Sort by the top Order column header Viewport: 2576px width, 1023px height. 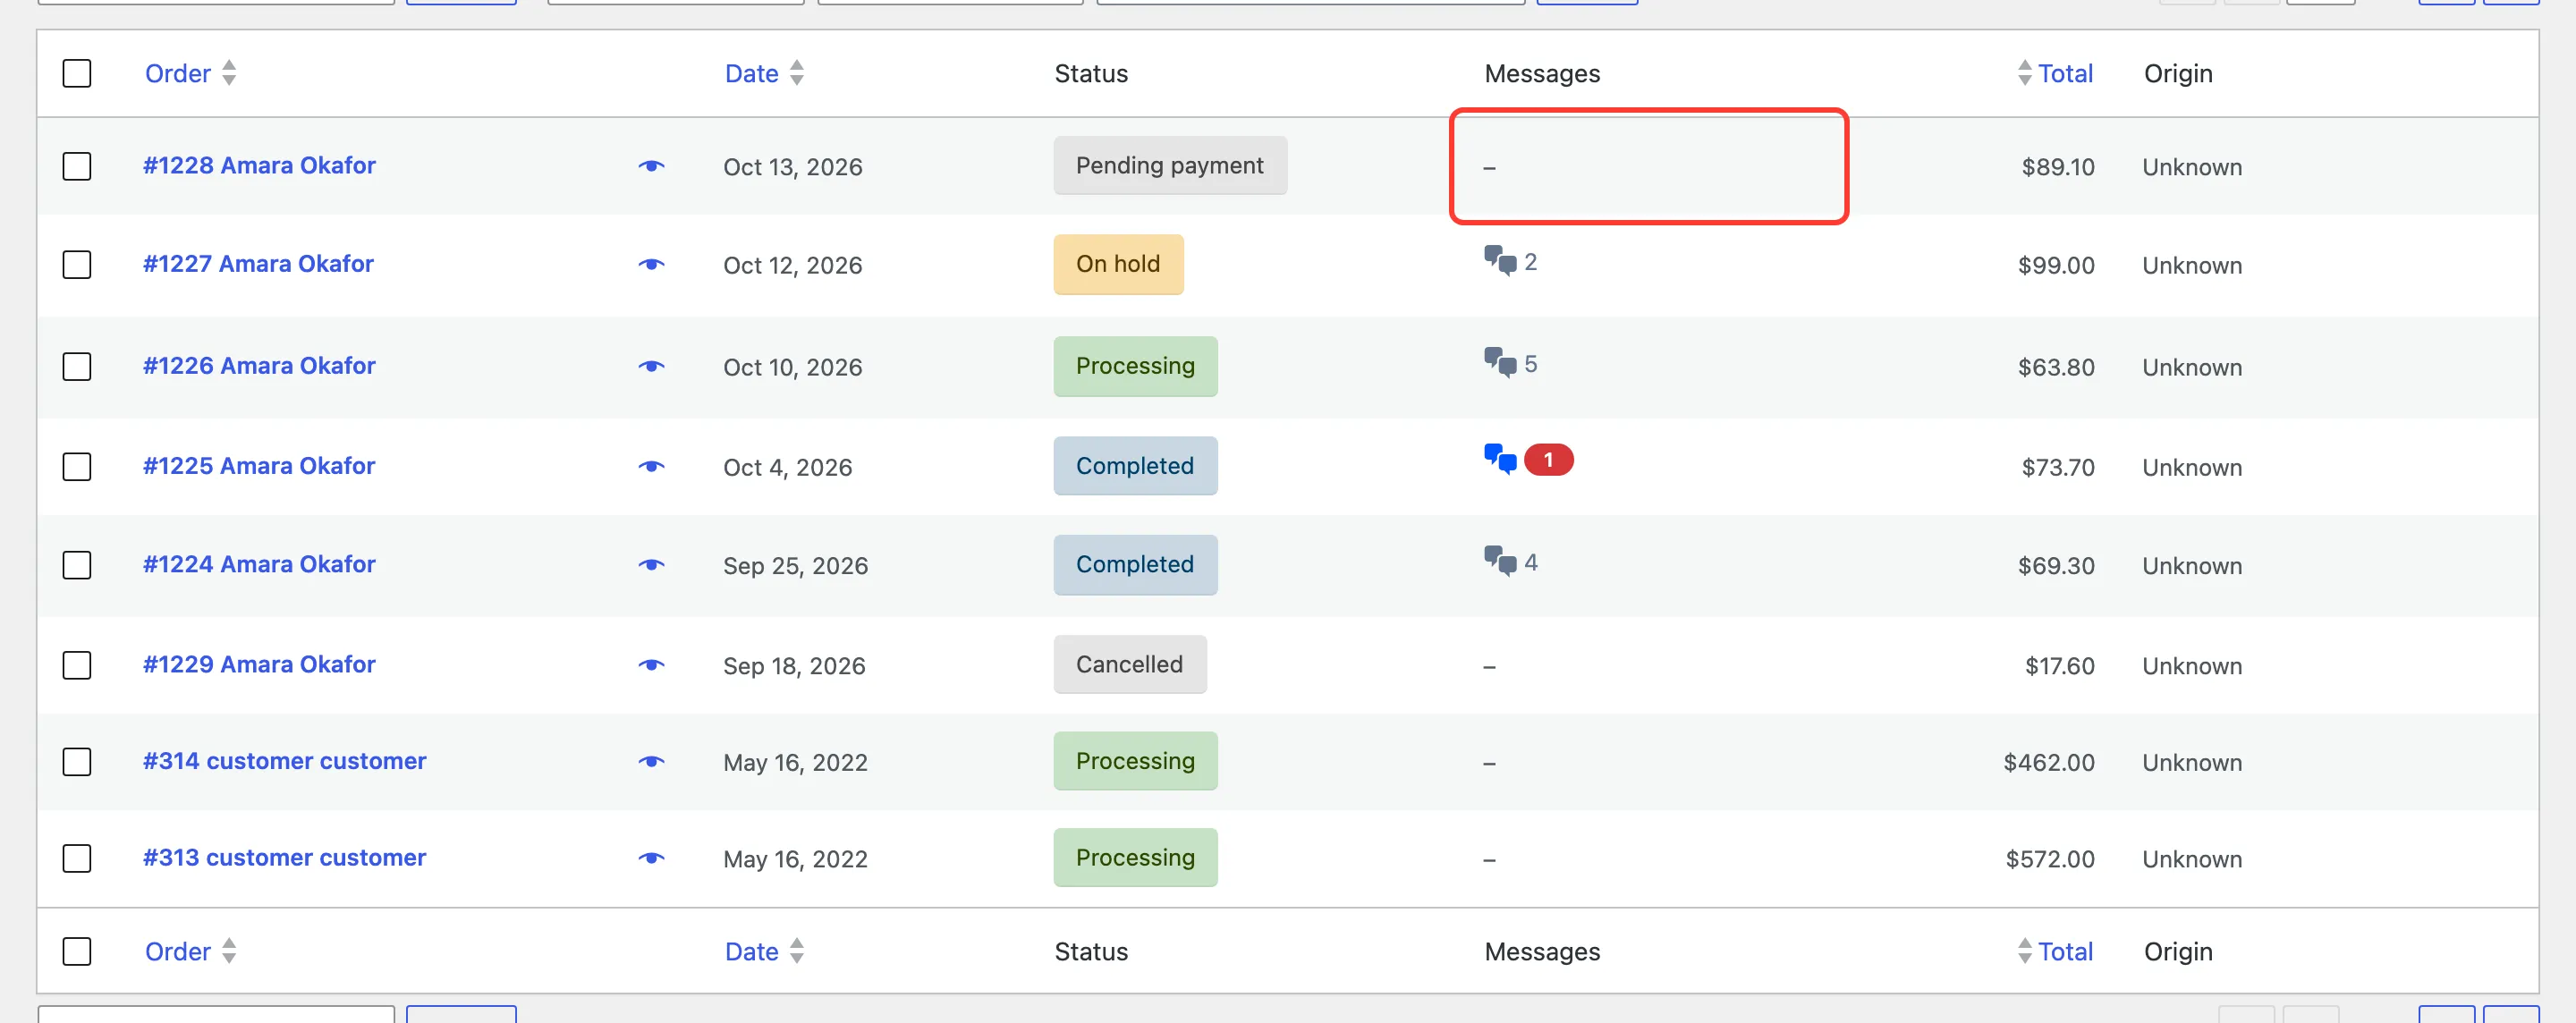click(x=178, y=73)
